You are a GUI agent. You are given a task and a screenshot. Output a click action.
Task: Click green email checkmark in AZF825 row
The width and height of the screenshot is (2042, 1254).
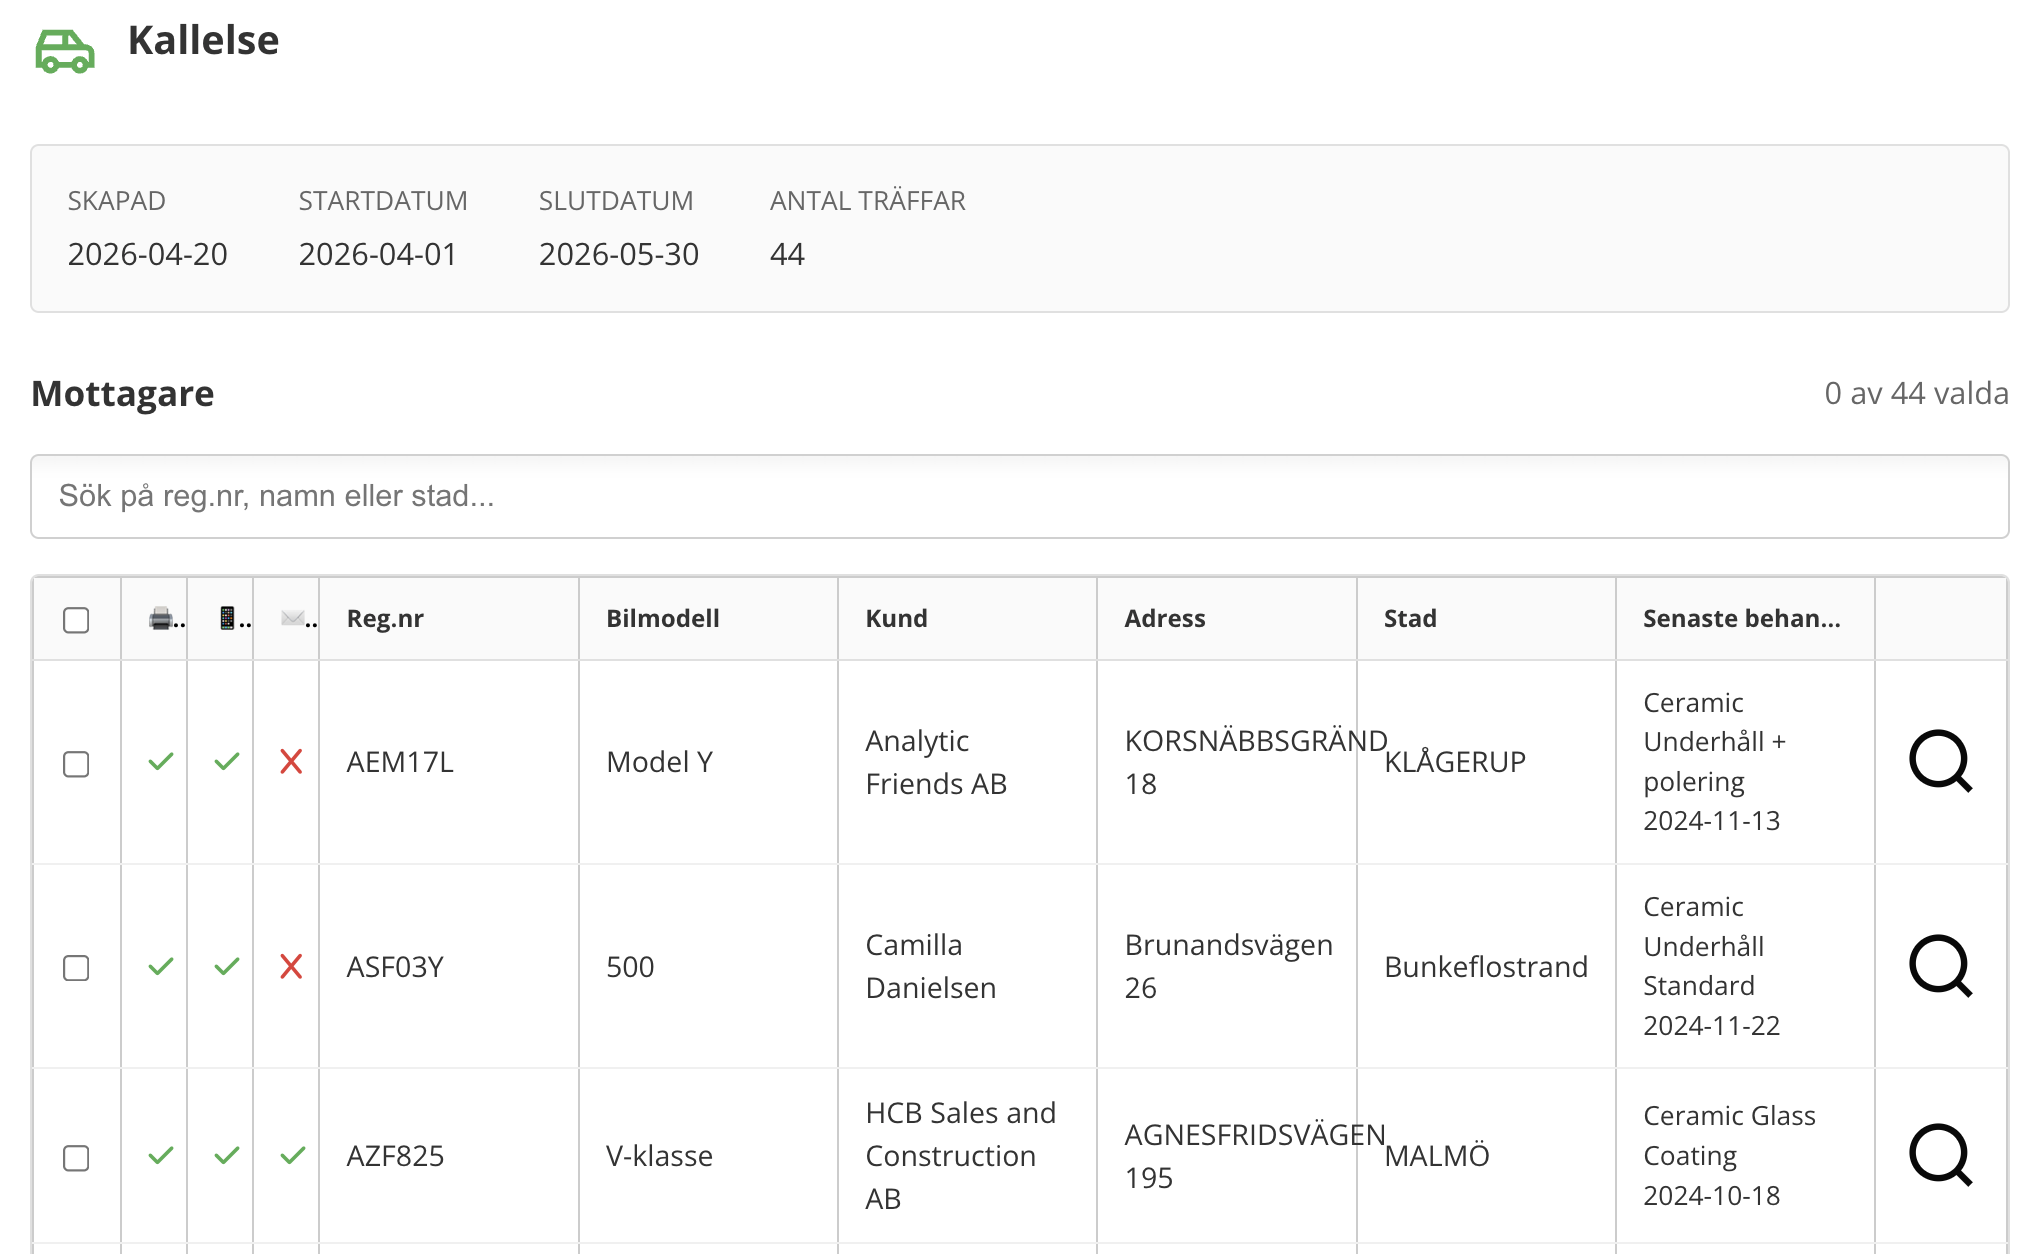tap(292, 1156)
